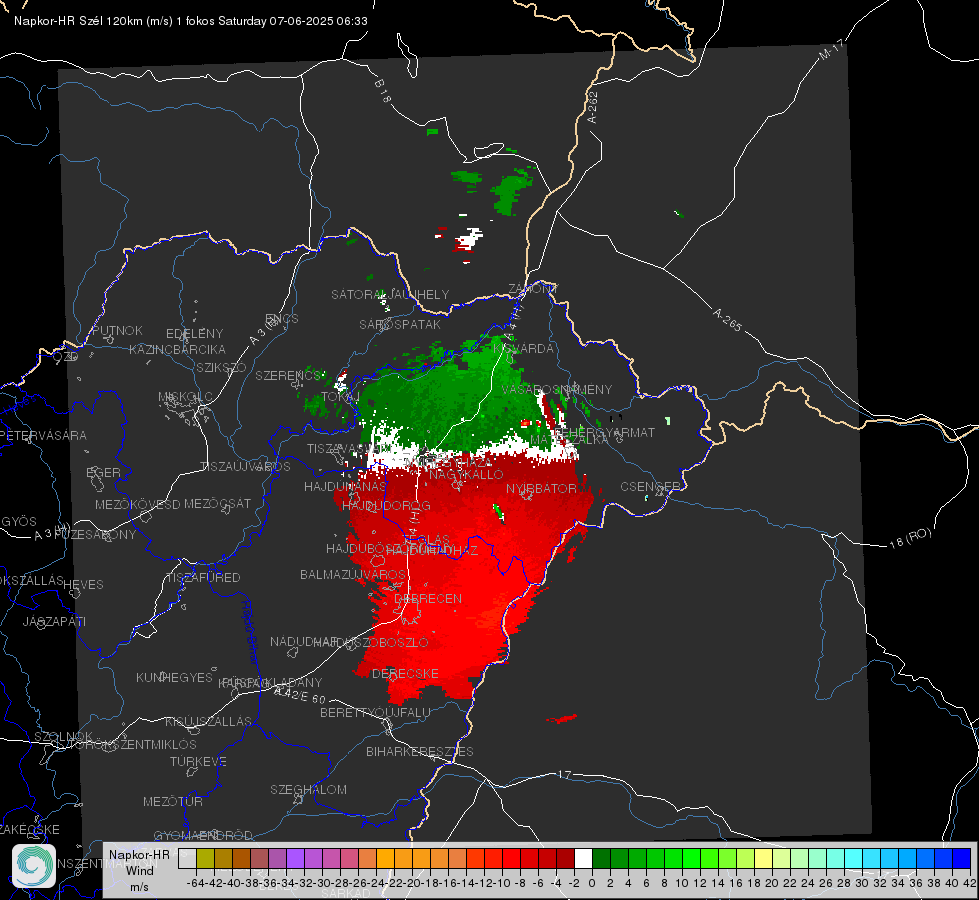Click the TISZAÚJVÁROS city label

click(x=245, y=467)
